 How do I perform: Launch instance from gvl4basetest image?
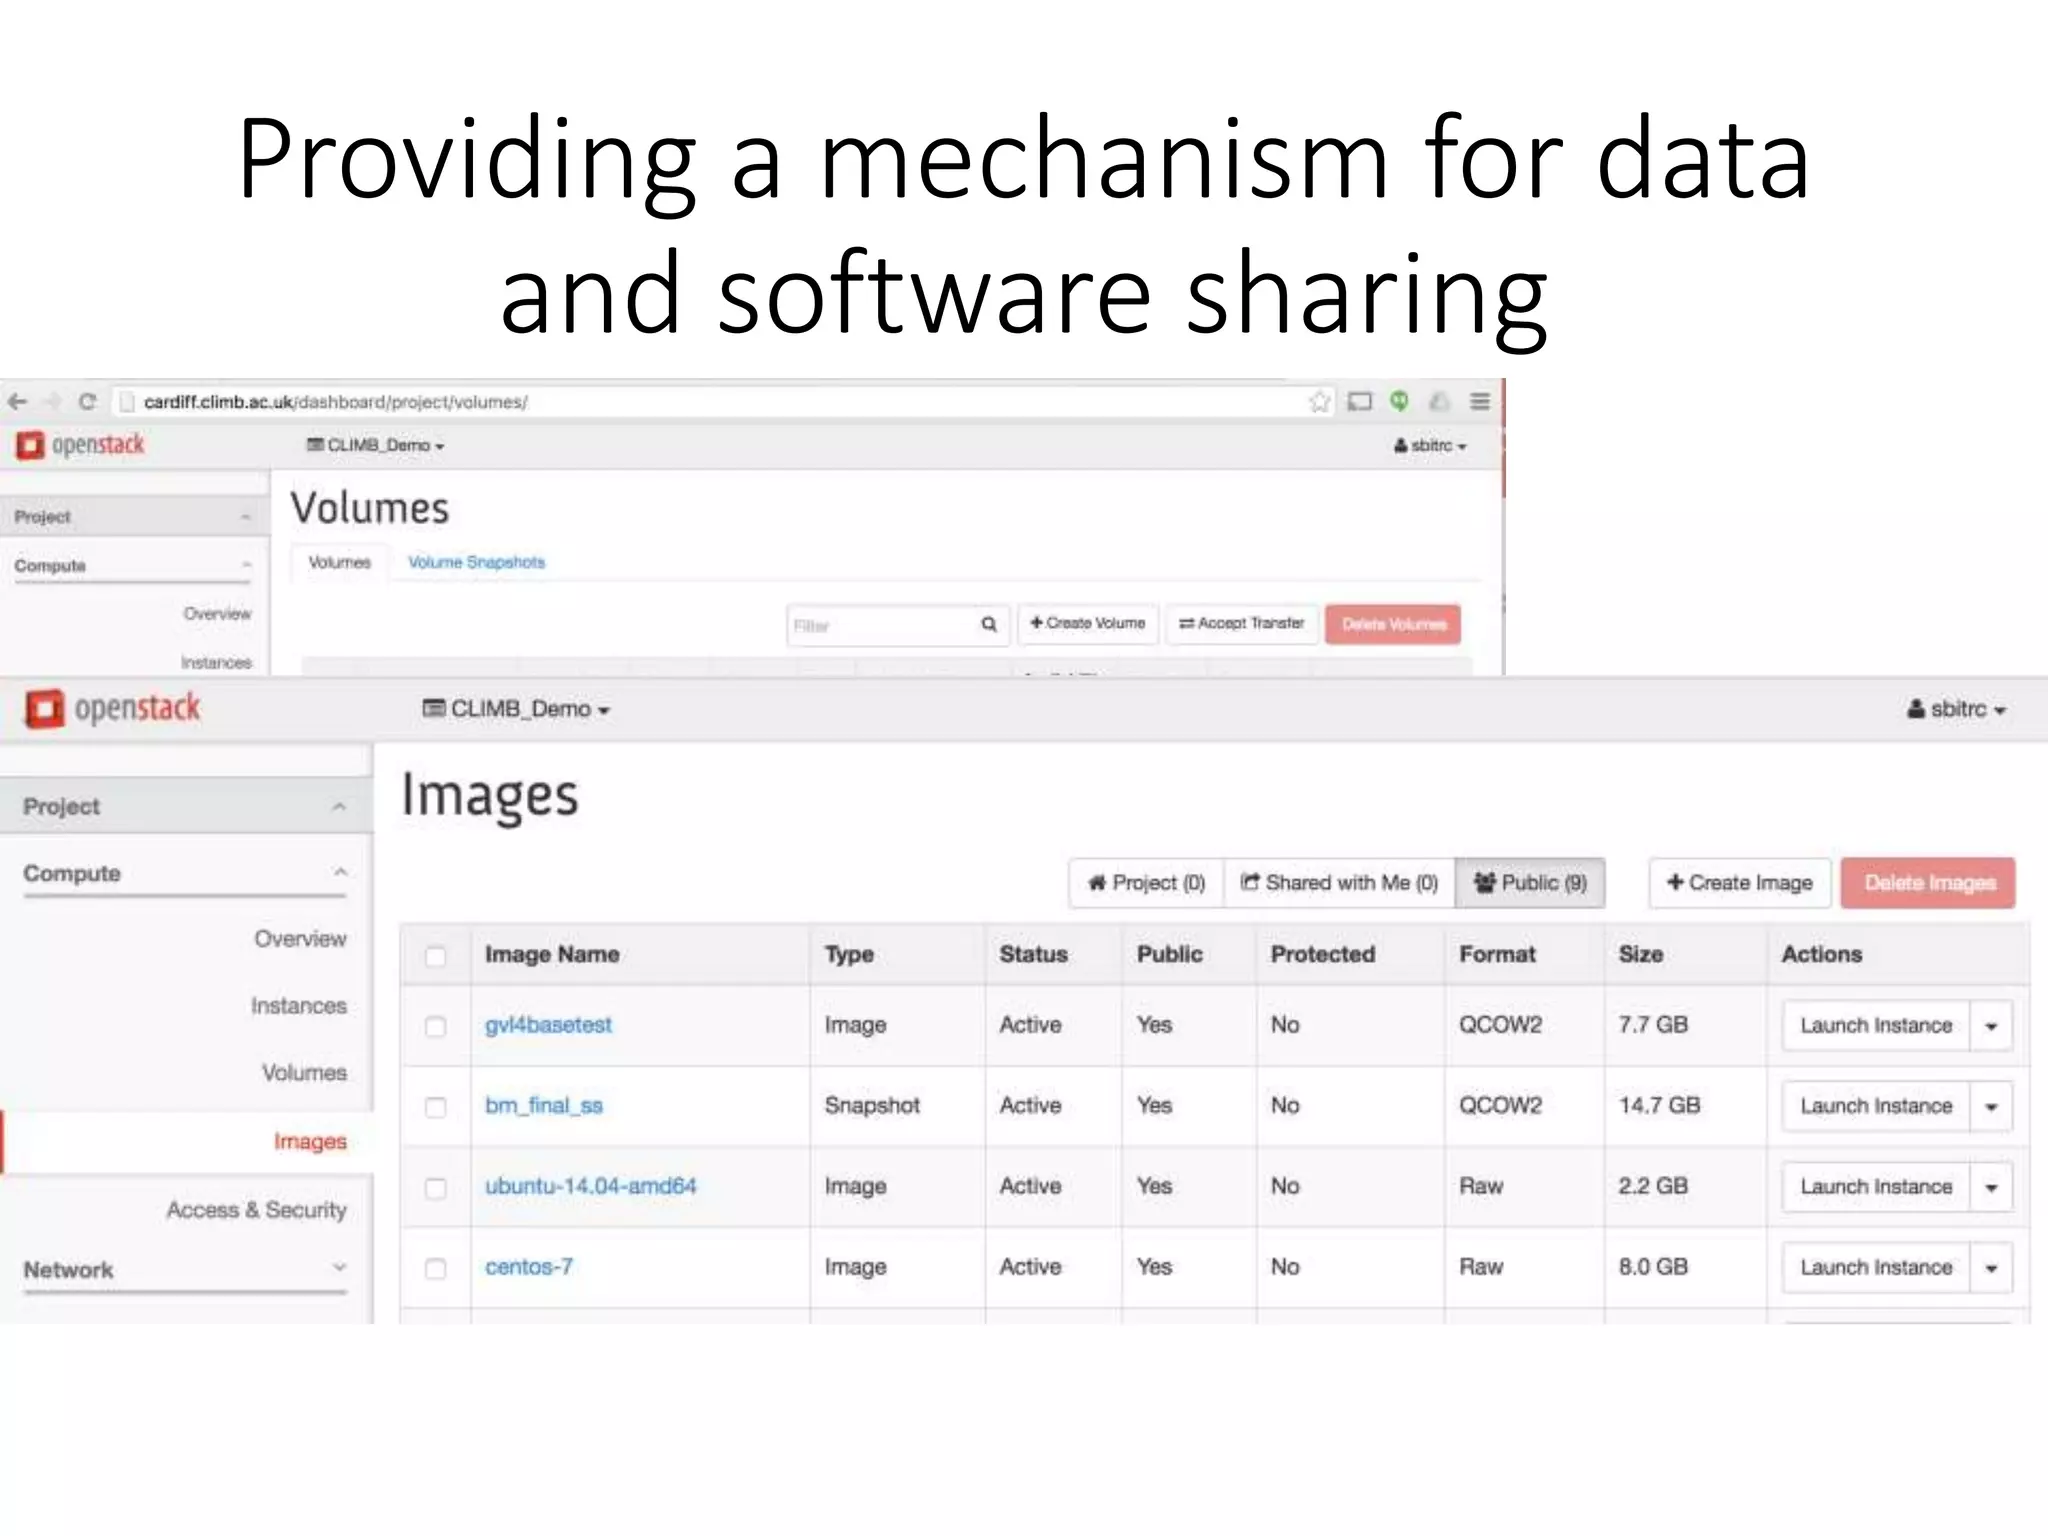(1876, 1026)
